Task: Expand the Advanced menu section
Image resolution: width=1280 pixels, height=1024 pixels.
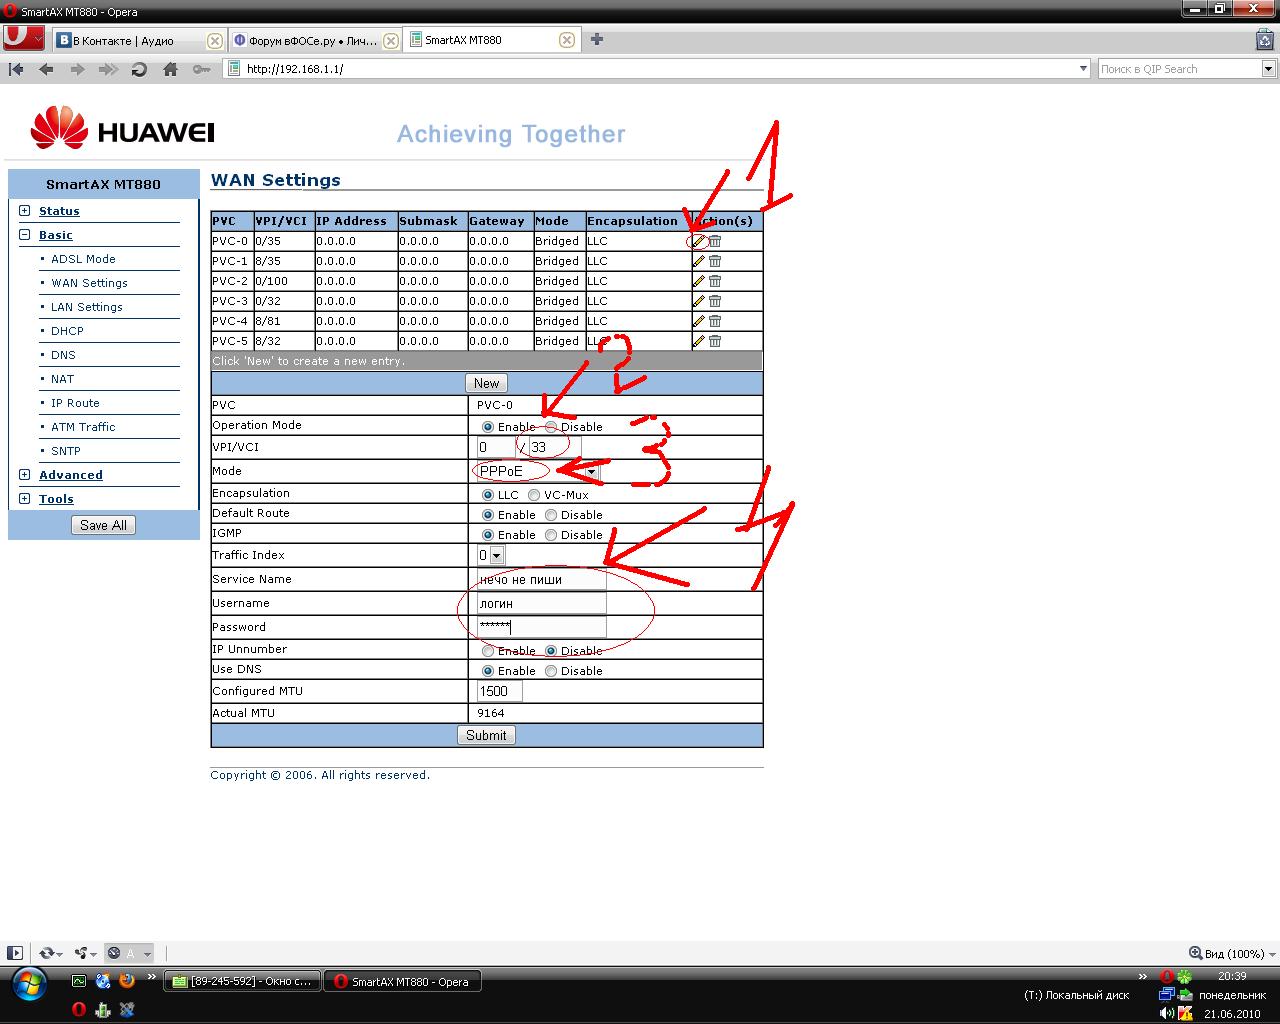Action: (25, 475)
